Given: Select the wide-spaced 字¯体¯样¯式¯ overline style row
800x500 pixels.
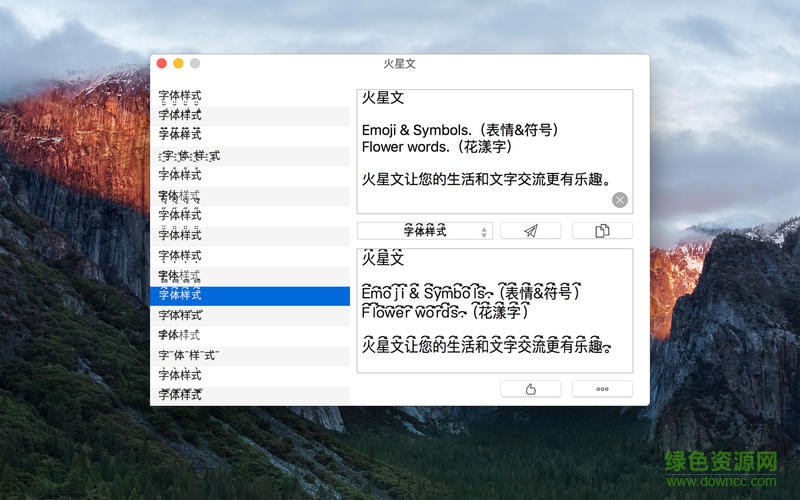Looking at the screenshot, I should 250,356.
